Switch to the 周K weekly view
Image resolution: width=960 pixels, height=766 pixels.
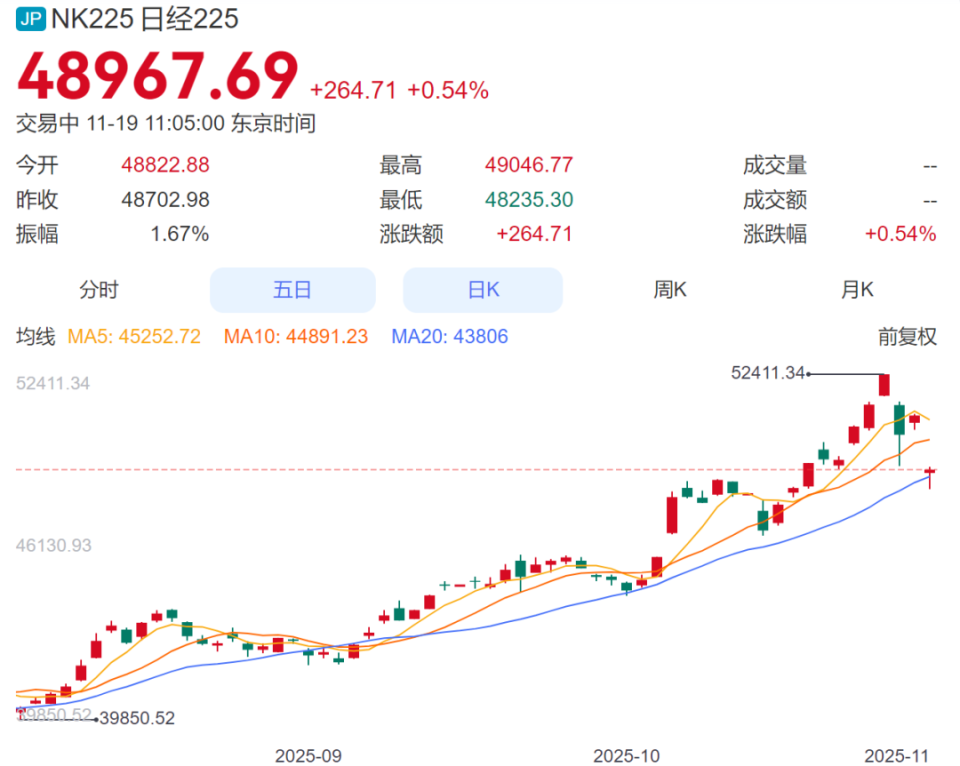coord(669,290)
